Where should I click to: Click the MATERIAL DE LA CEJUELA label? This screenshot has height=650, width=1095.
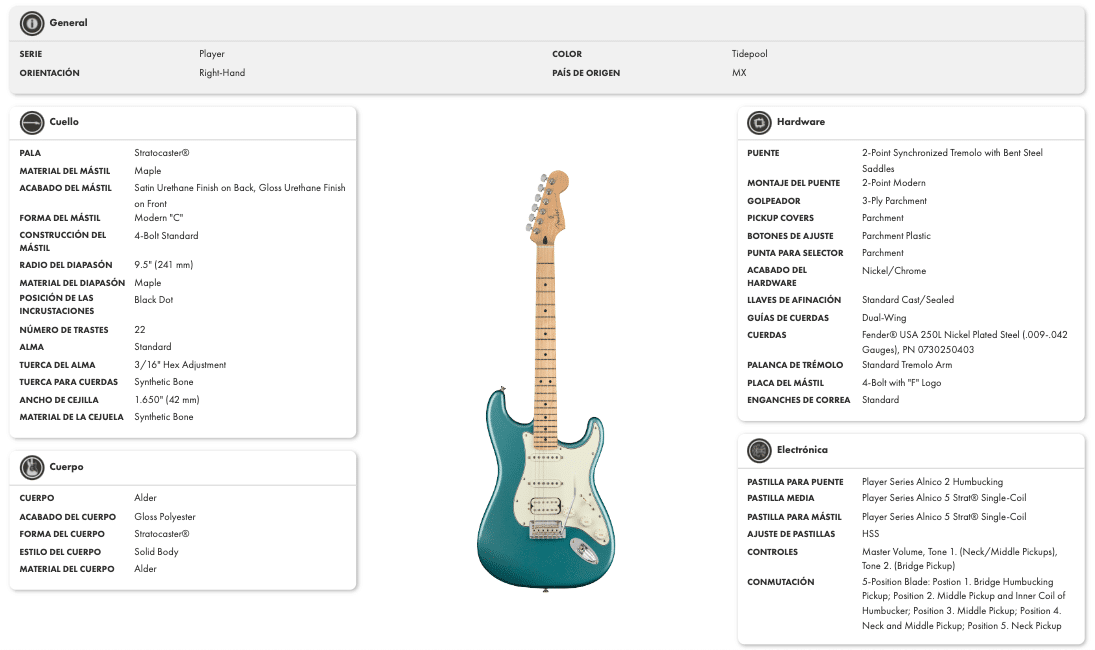[71, 417]
